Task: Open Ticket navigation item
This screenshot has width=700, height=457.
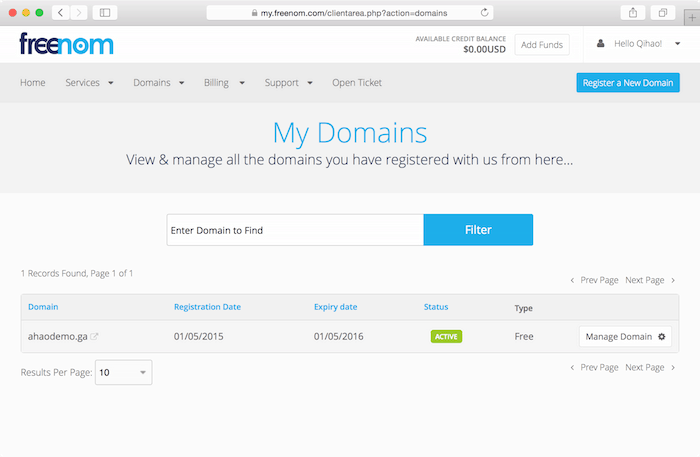Action: (357, 83)
